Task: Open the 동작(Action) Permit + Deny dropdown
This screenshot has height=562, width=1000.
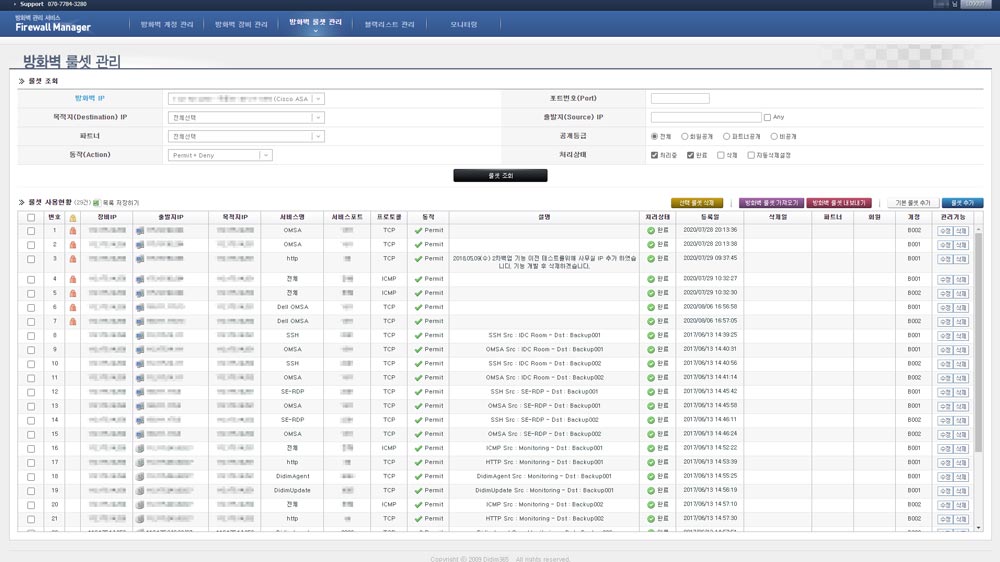Action: point(220,155)
